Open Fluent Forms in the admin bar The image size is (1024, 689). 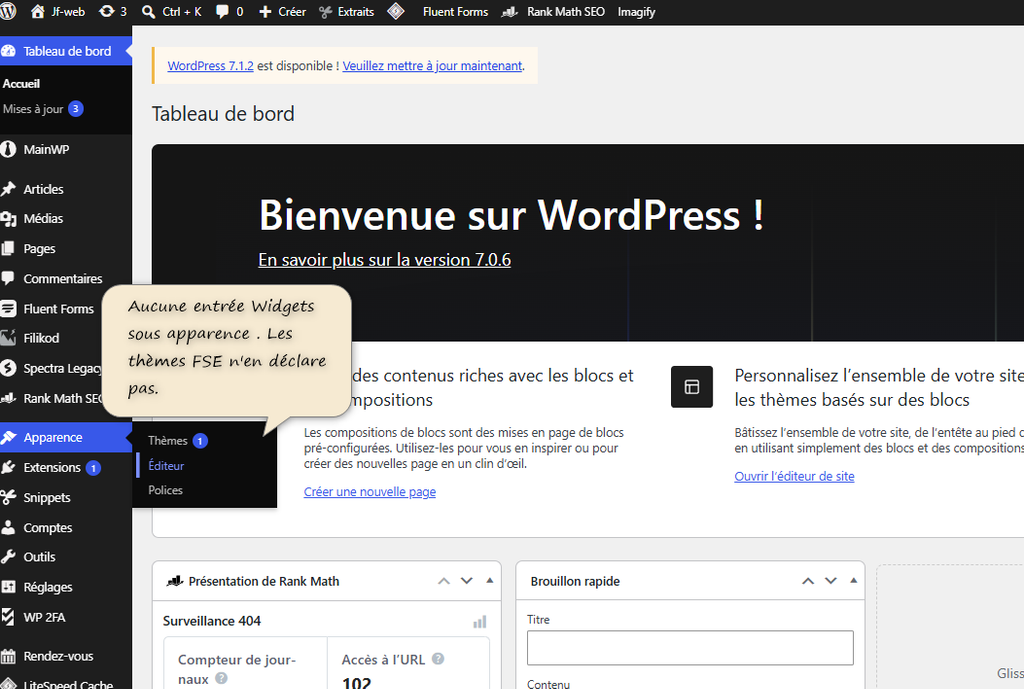[455, 12]
